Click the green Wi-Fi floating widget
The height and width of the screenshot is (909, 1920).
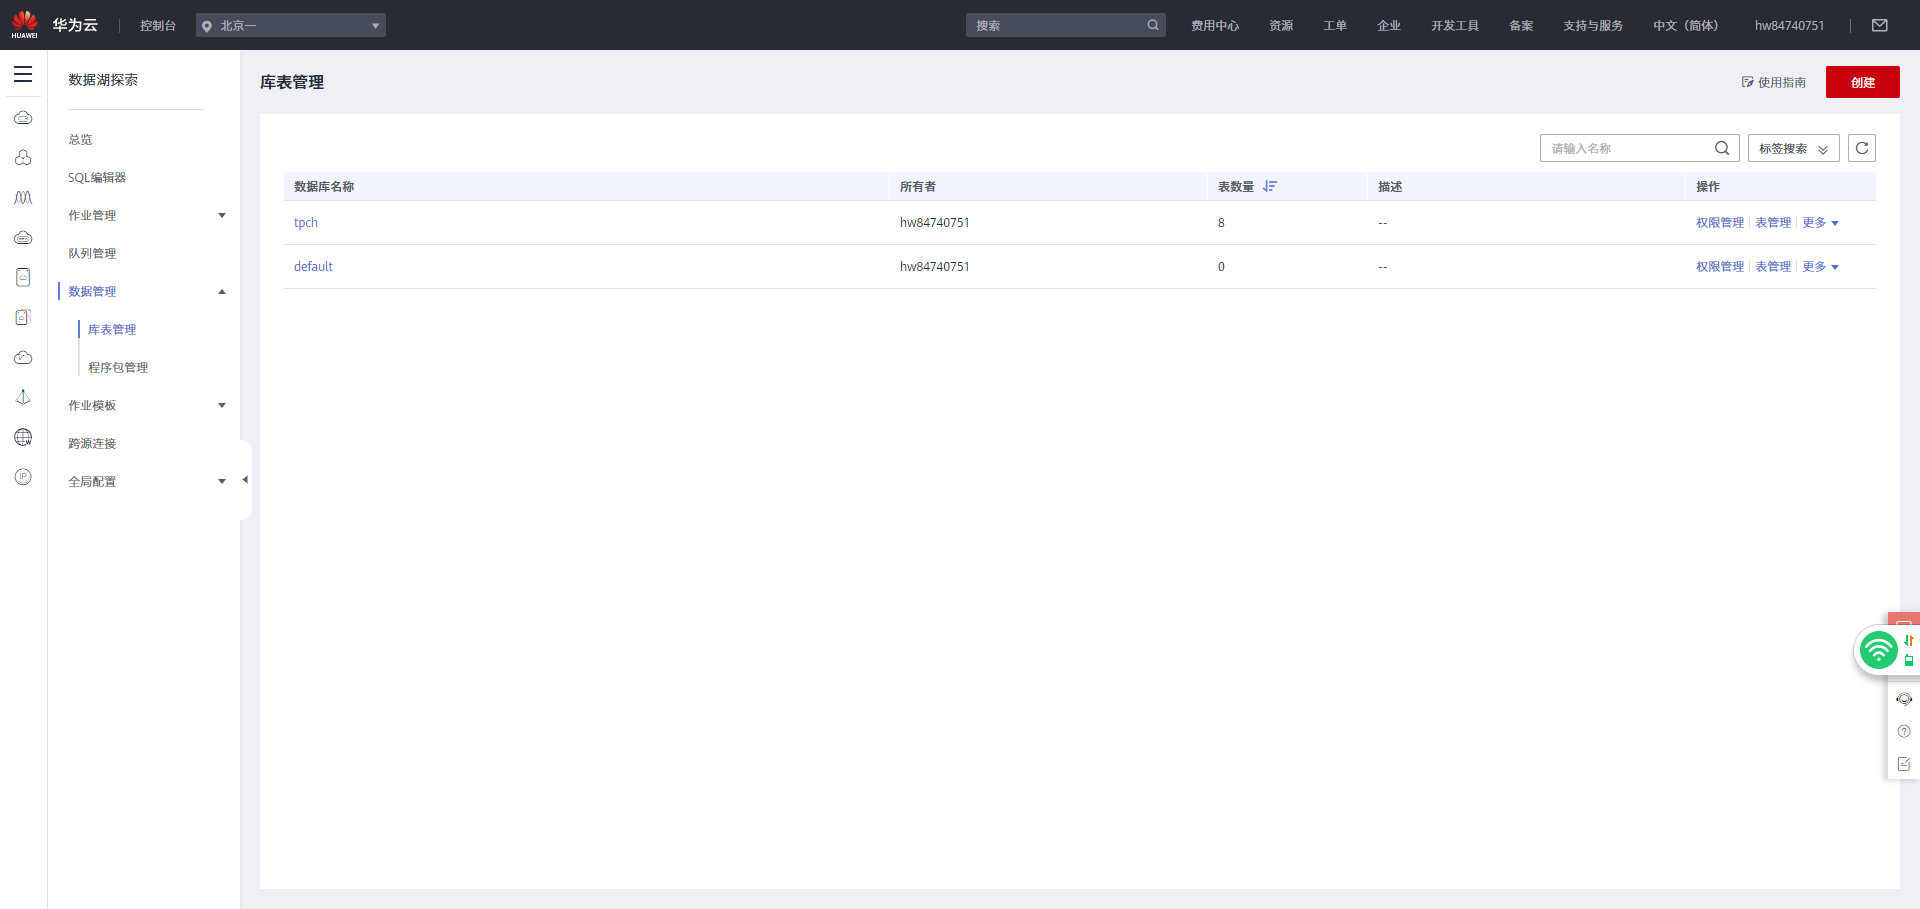(x=1879, y=650)
